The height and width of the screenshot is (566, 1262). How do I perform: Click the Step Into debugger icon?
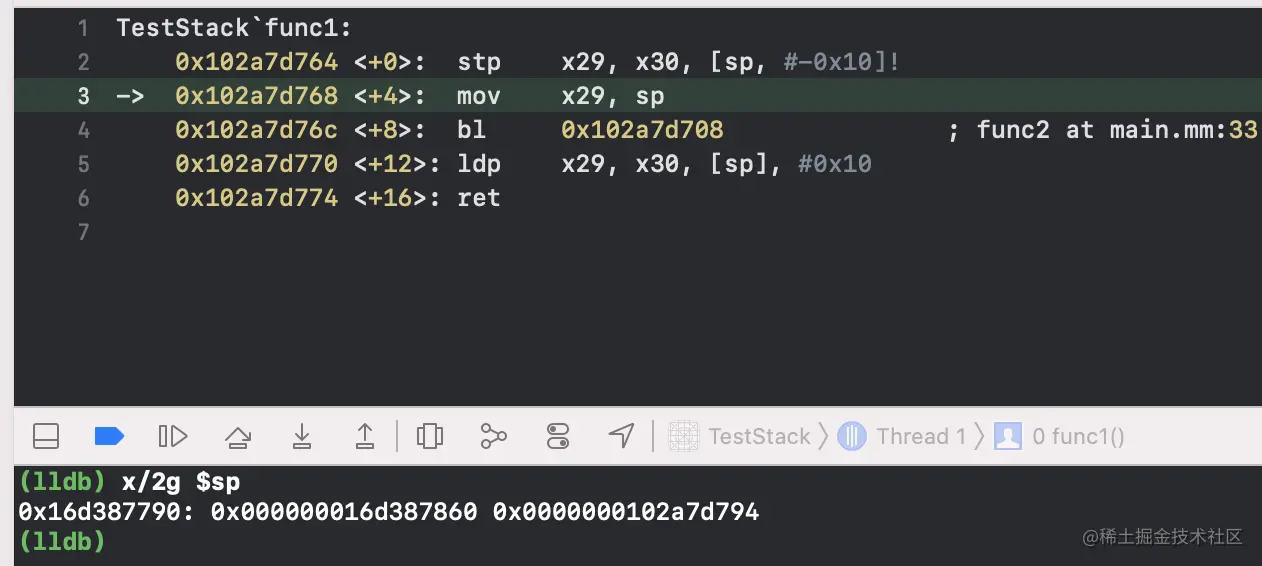tap(301, 436)
